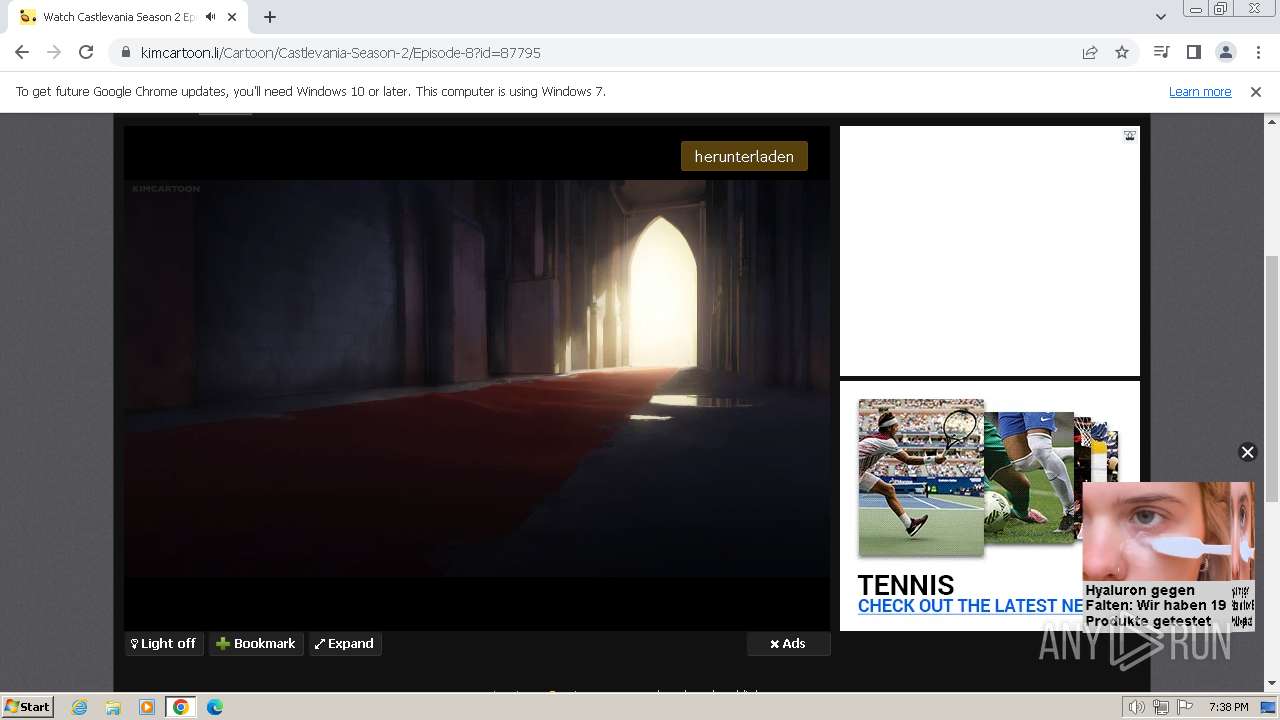This screenshot has height=720, width=1280.
Task: Click the 7:38 PM clock
Action: (1228, 707)
